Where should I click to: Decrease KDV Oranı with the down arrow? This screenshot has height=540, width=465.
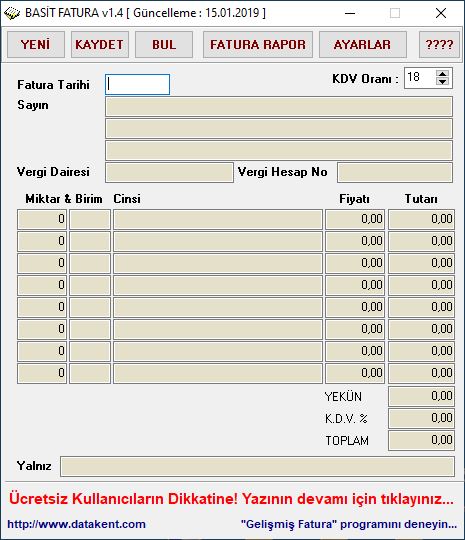(x=442, y=82)
